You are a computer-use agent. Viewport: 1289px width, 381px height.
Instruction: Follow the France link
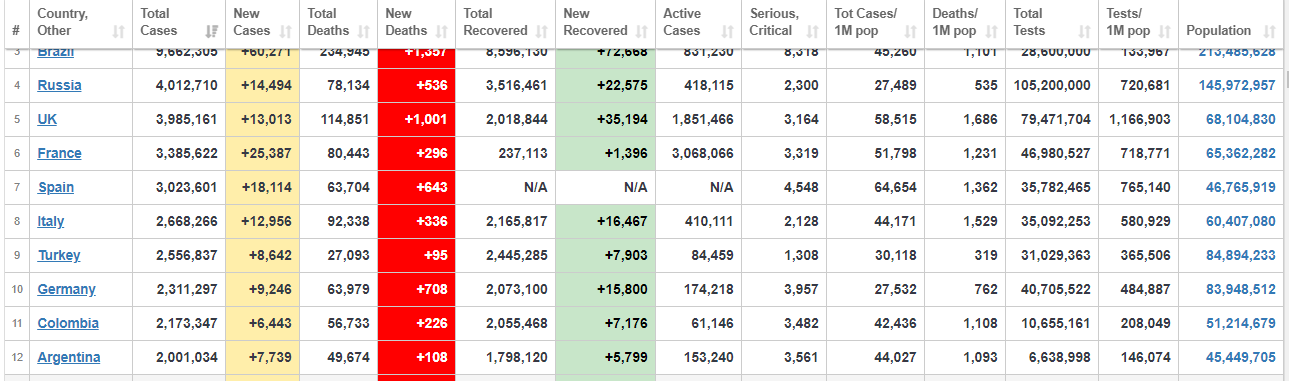click(60, 153)
